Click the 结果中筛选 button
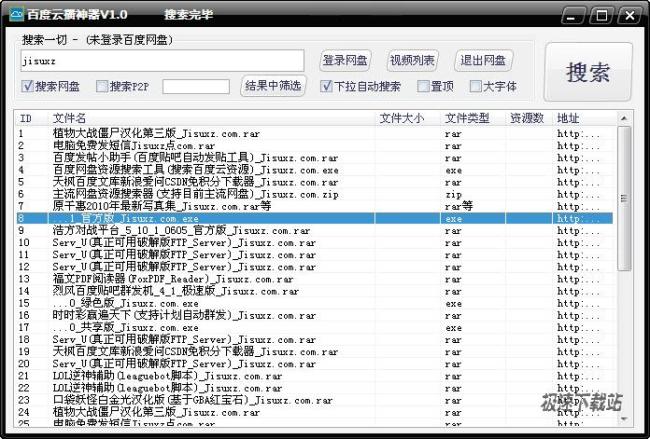This screenshot has width=650, height=439. click(x=273, y=86)
